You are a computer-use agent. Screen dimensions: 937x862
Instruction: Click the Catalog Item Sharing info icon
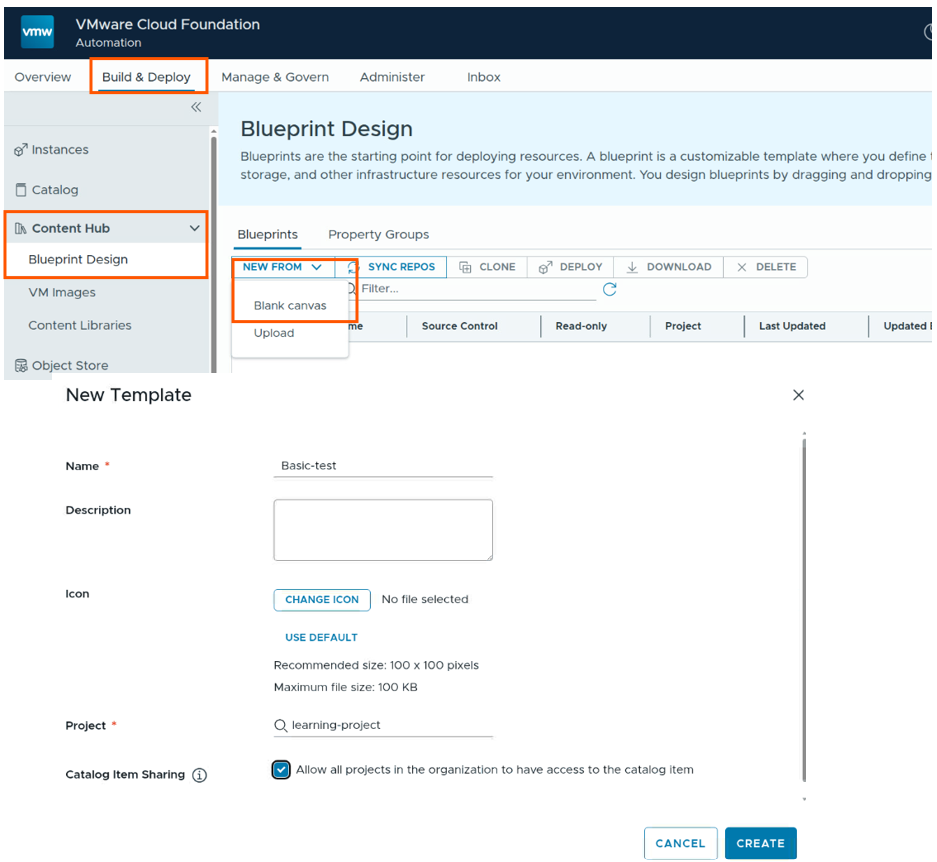(x=199, y=775)
